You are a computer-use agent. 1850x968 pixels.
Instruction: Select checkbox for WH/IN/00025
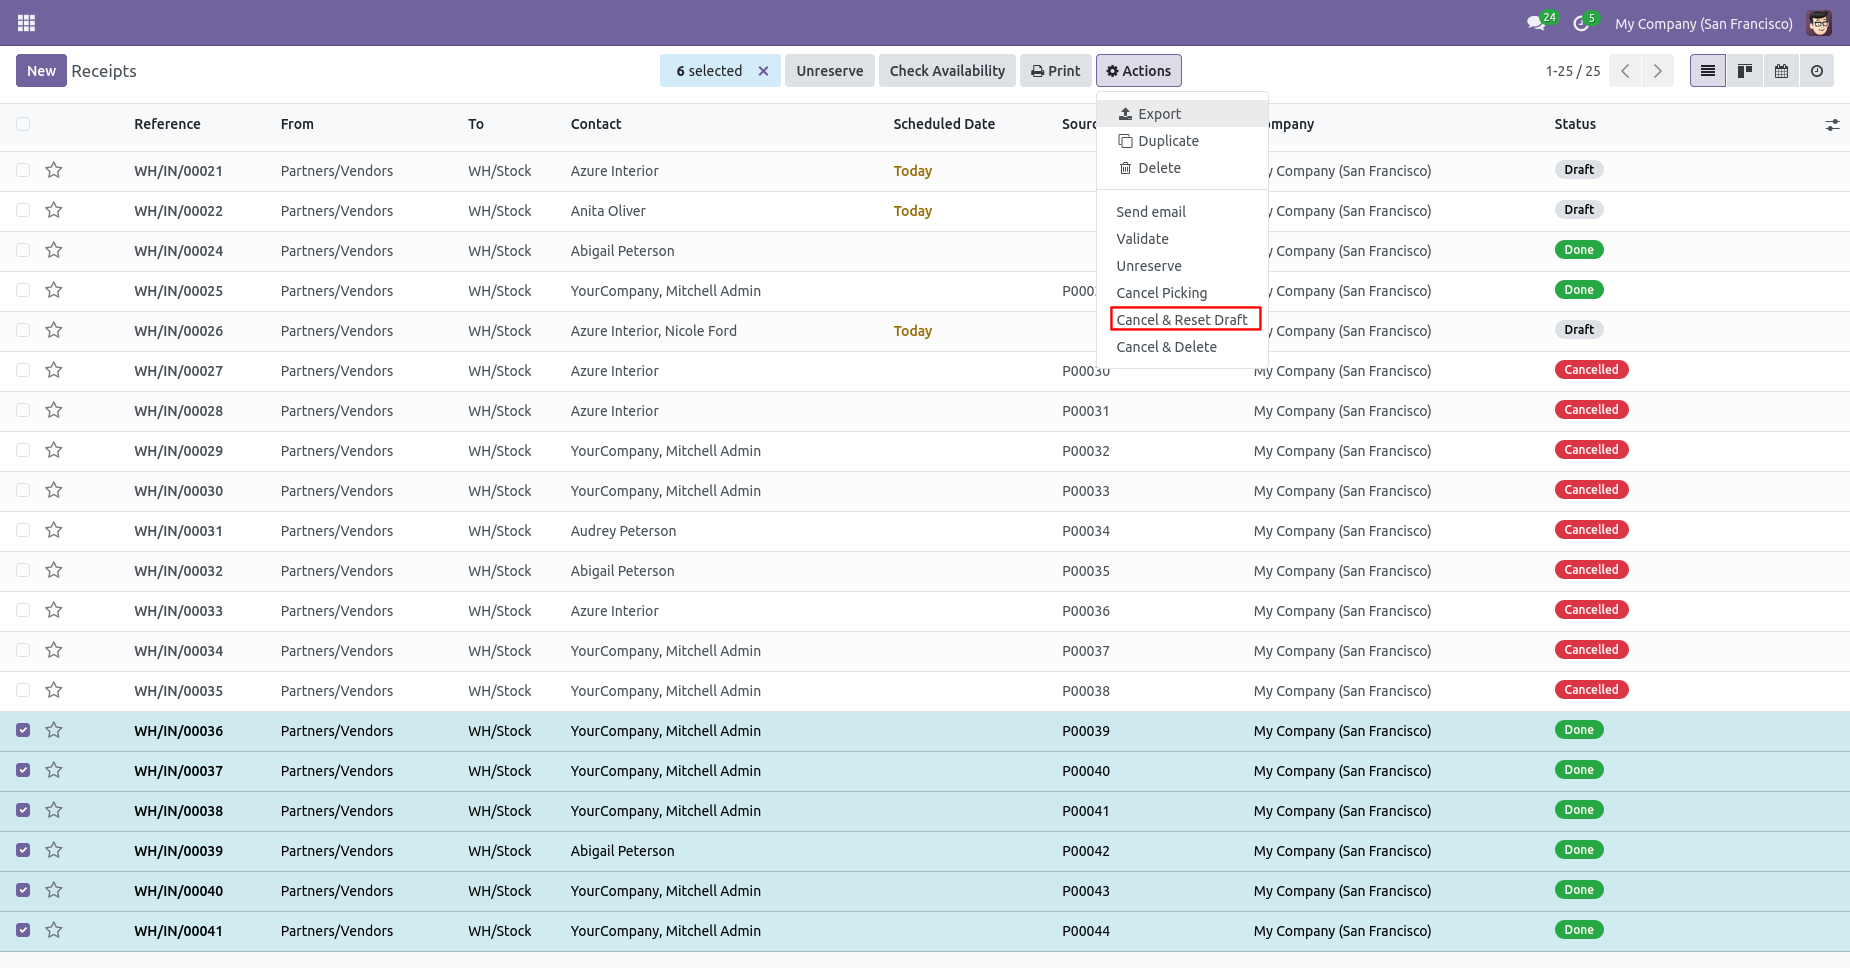[x=23, y=290]
